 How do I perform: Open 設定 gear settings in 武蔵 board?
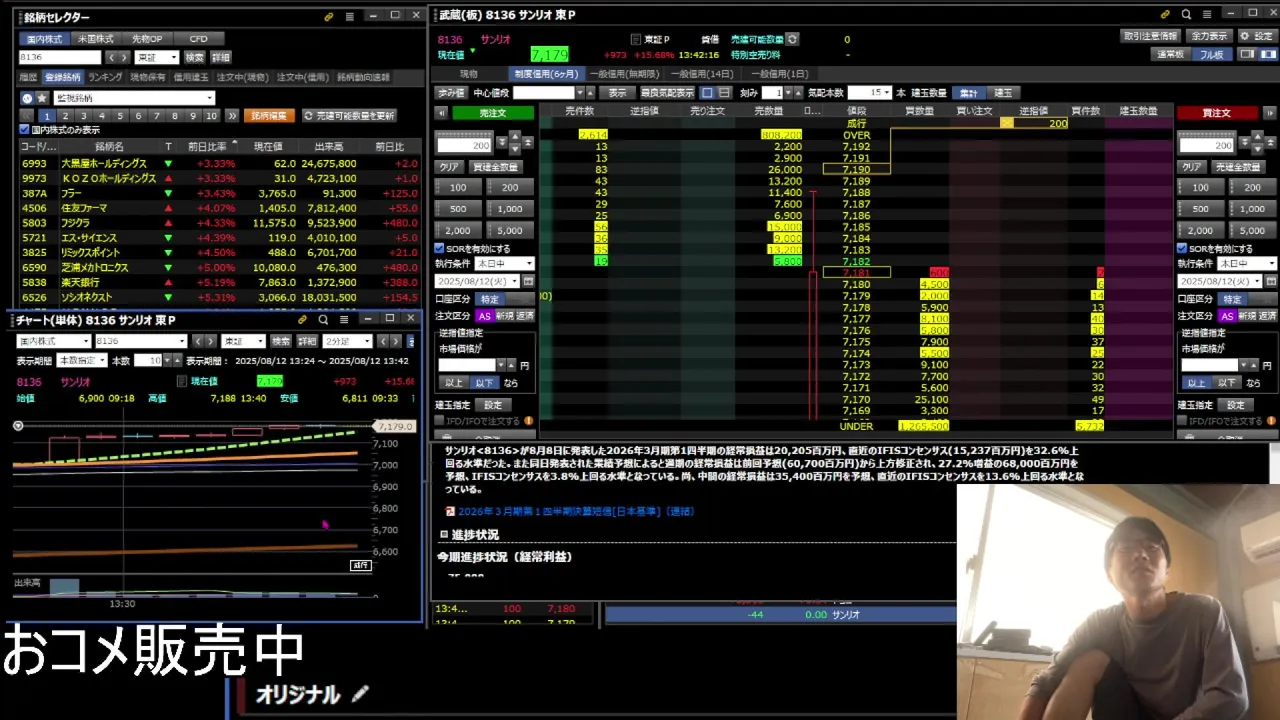click(x=1257, y=36)
